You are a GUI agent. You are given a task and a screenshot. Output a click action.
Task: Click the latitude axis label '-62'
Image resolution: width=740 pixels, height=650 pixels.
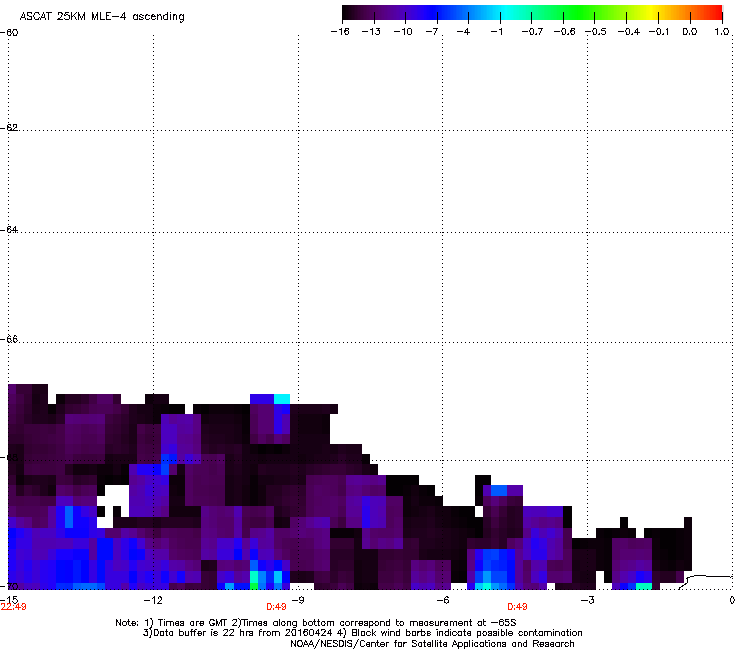click(9, 128)
